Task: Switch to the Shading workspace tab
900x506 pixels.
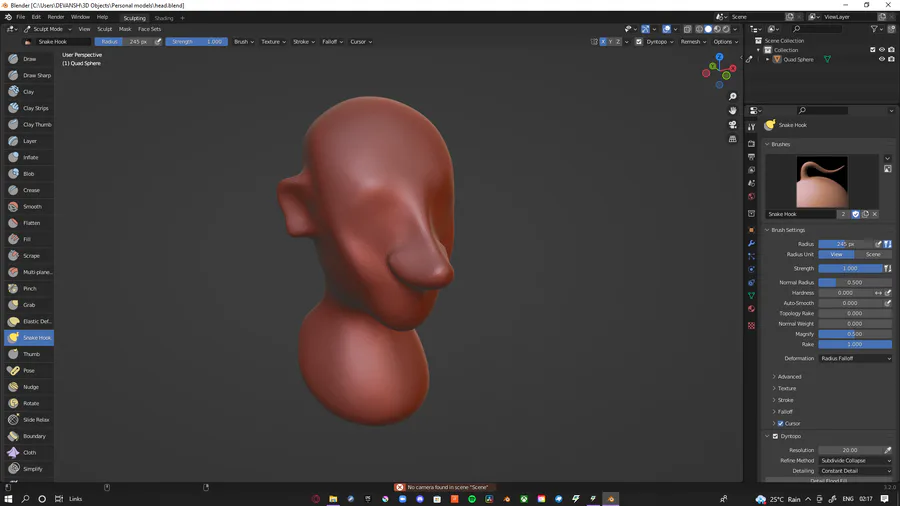Action: pos(164,18)
